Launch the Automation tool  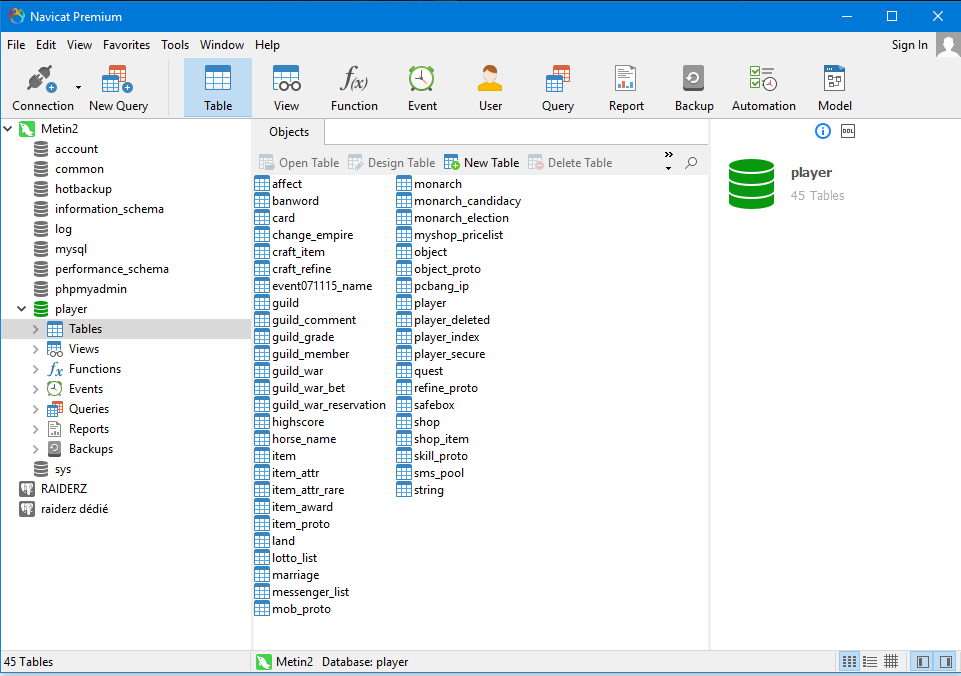point(764,88)
